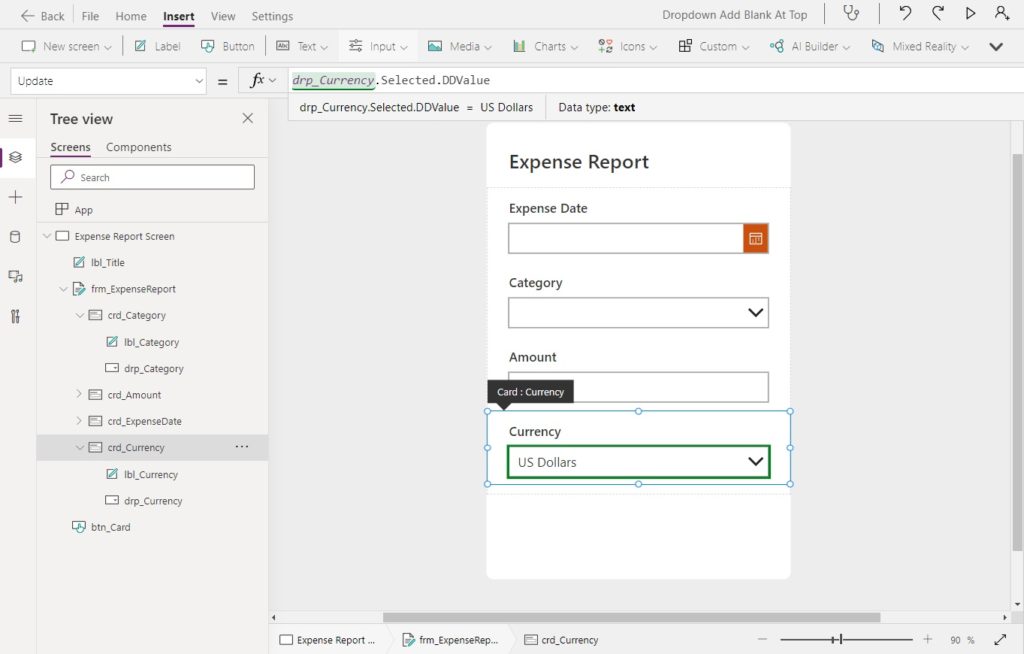
Task: Open the hamburger menu in left rail
Action: pyautogui.click(x=16, y=118)
